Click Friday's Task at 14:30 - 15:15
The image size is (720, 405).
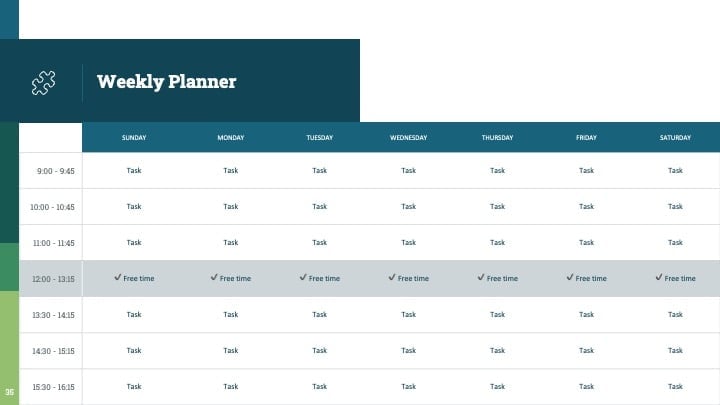pyautogui.click(x=586, y=350)
